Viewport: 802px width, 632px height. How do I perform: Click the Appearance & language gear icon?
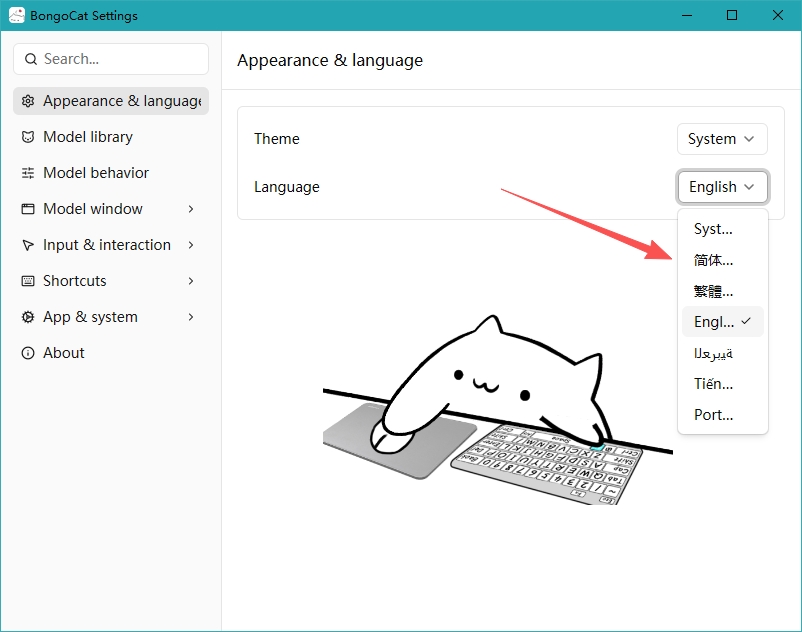28,101
